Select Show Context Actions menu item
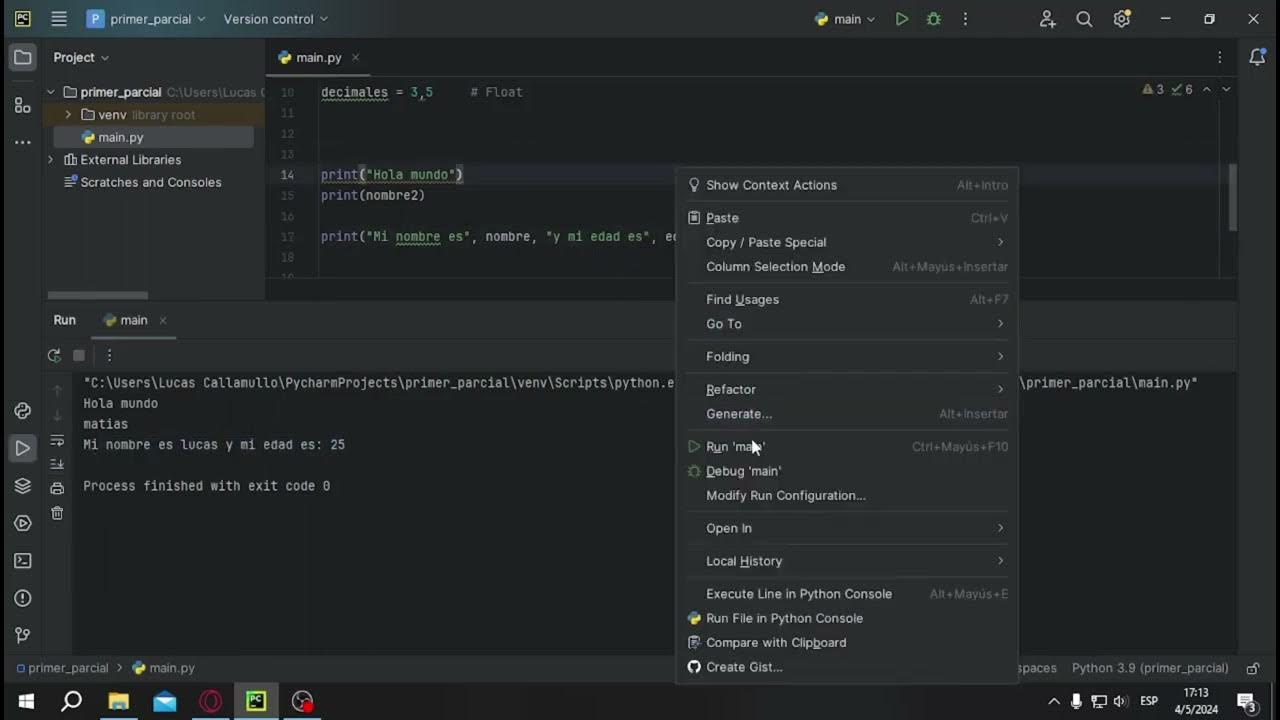The height and width of the screenshot is (720, 1280). coord(847,185)
